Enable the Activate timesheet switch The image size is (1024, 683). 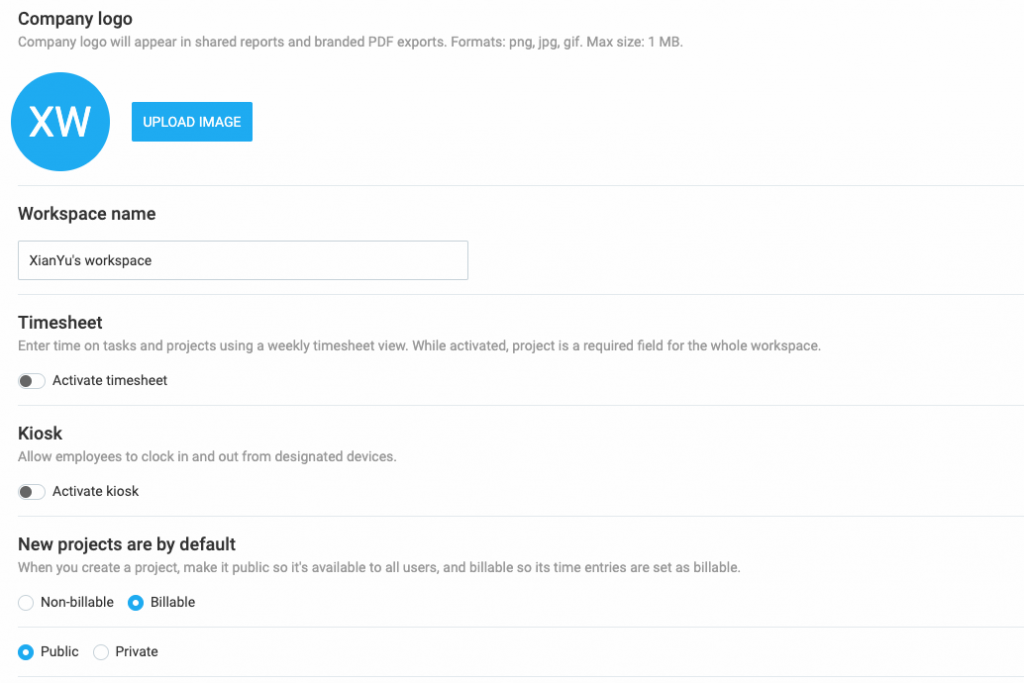(32, 381)
